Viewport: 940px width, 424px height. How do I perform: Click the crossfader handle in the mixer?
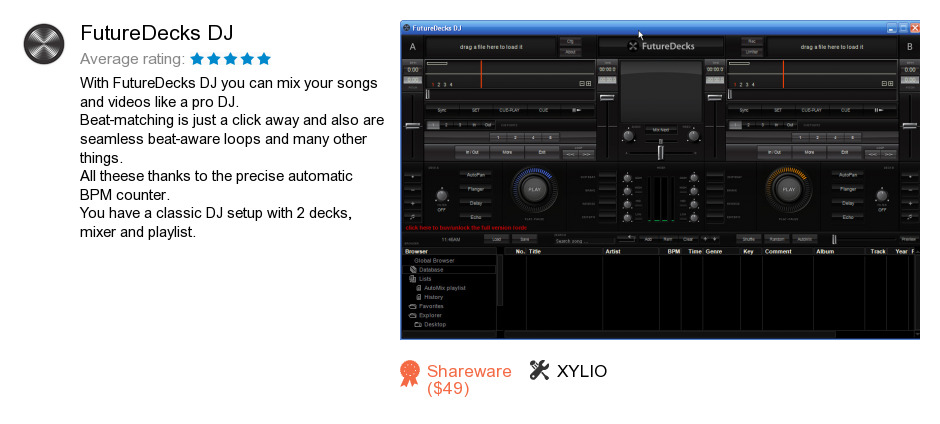pos(661,154)
